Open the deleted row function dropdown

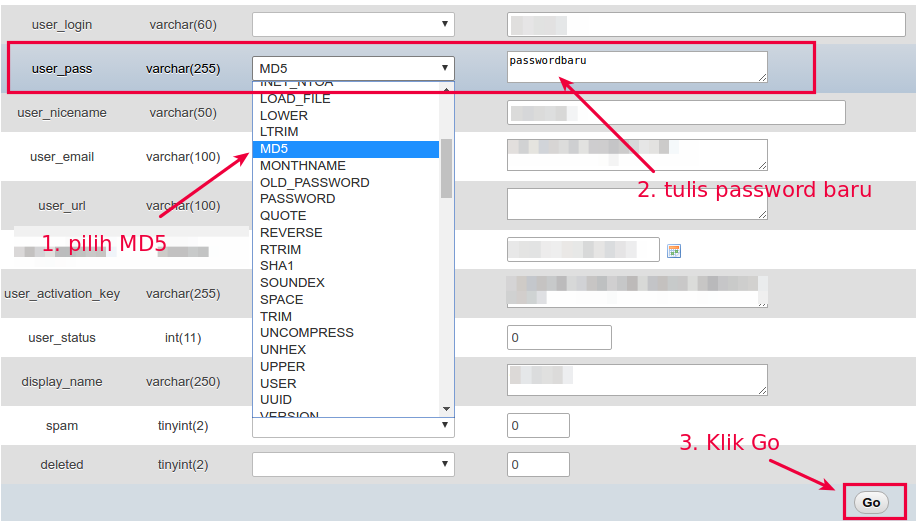pos(353,464)
